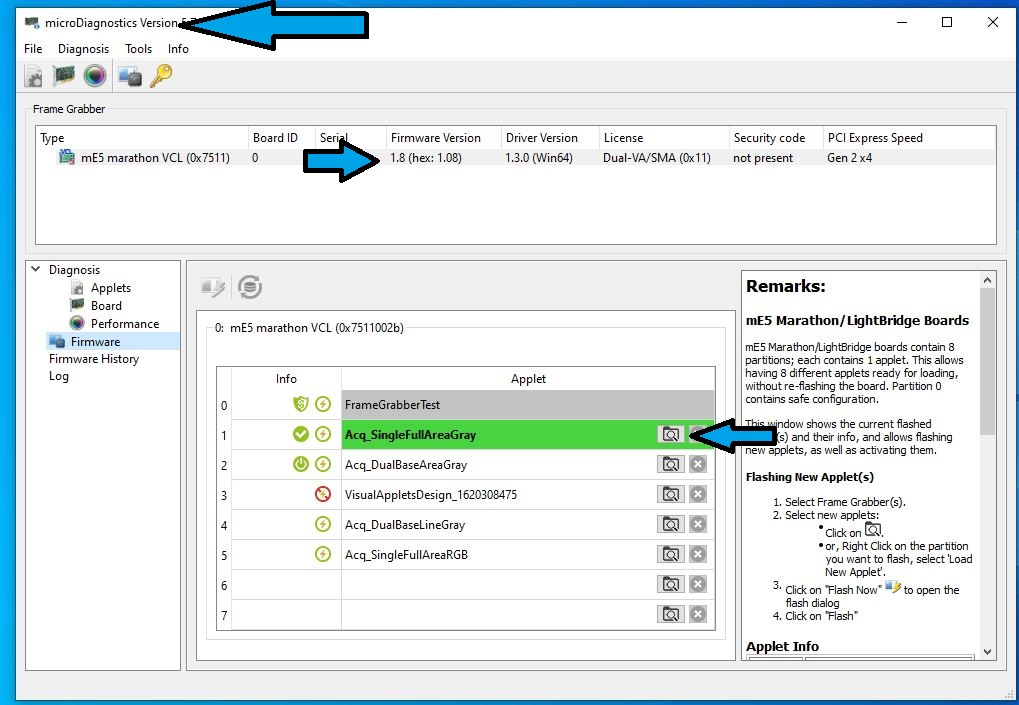This screenshot has width=1019, height=705.
Task: Collapse the Diagnosis tree node
Action: pos(36,269)
